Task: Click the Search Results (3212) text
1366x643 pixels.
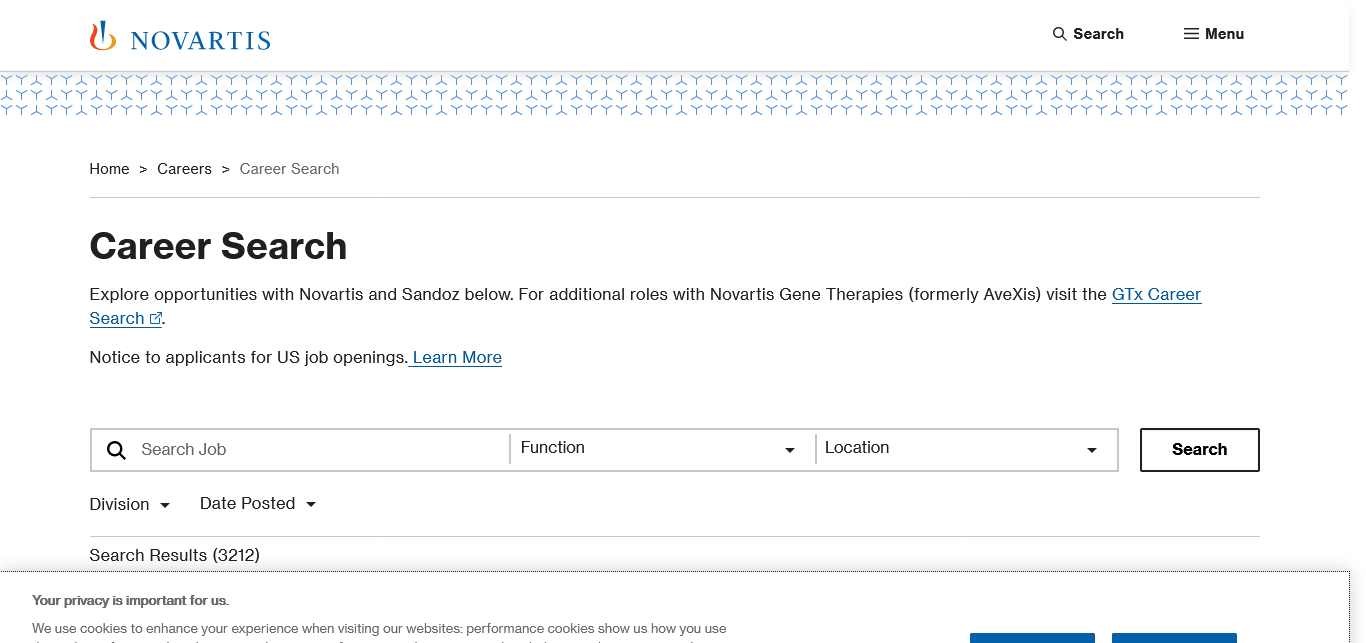Action: [x=174, y=555]
